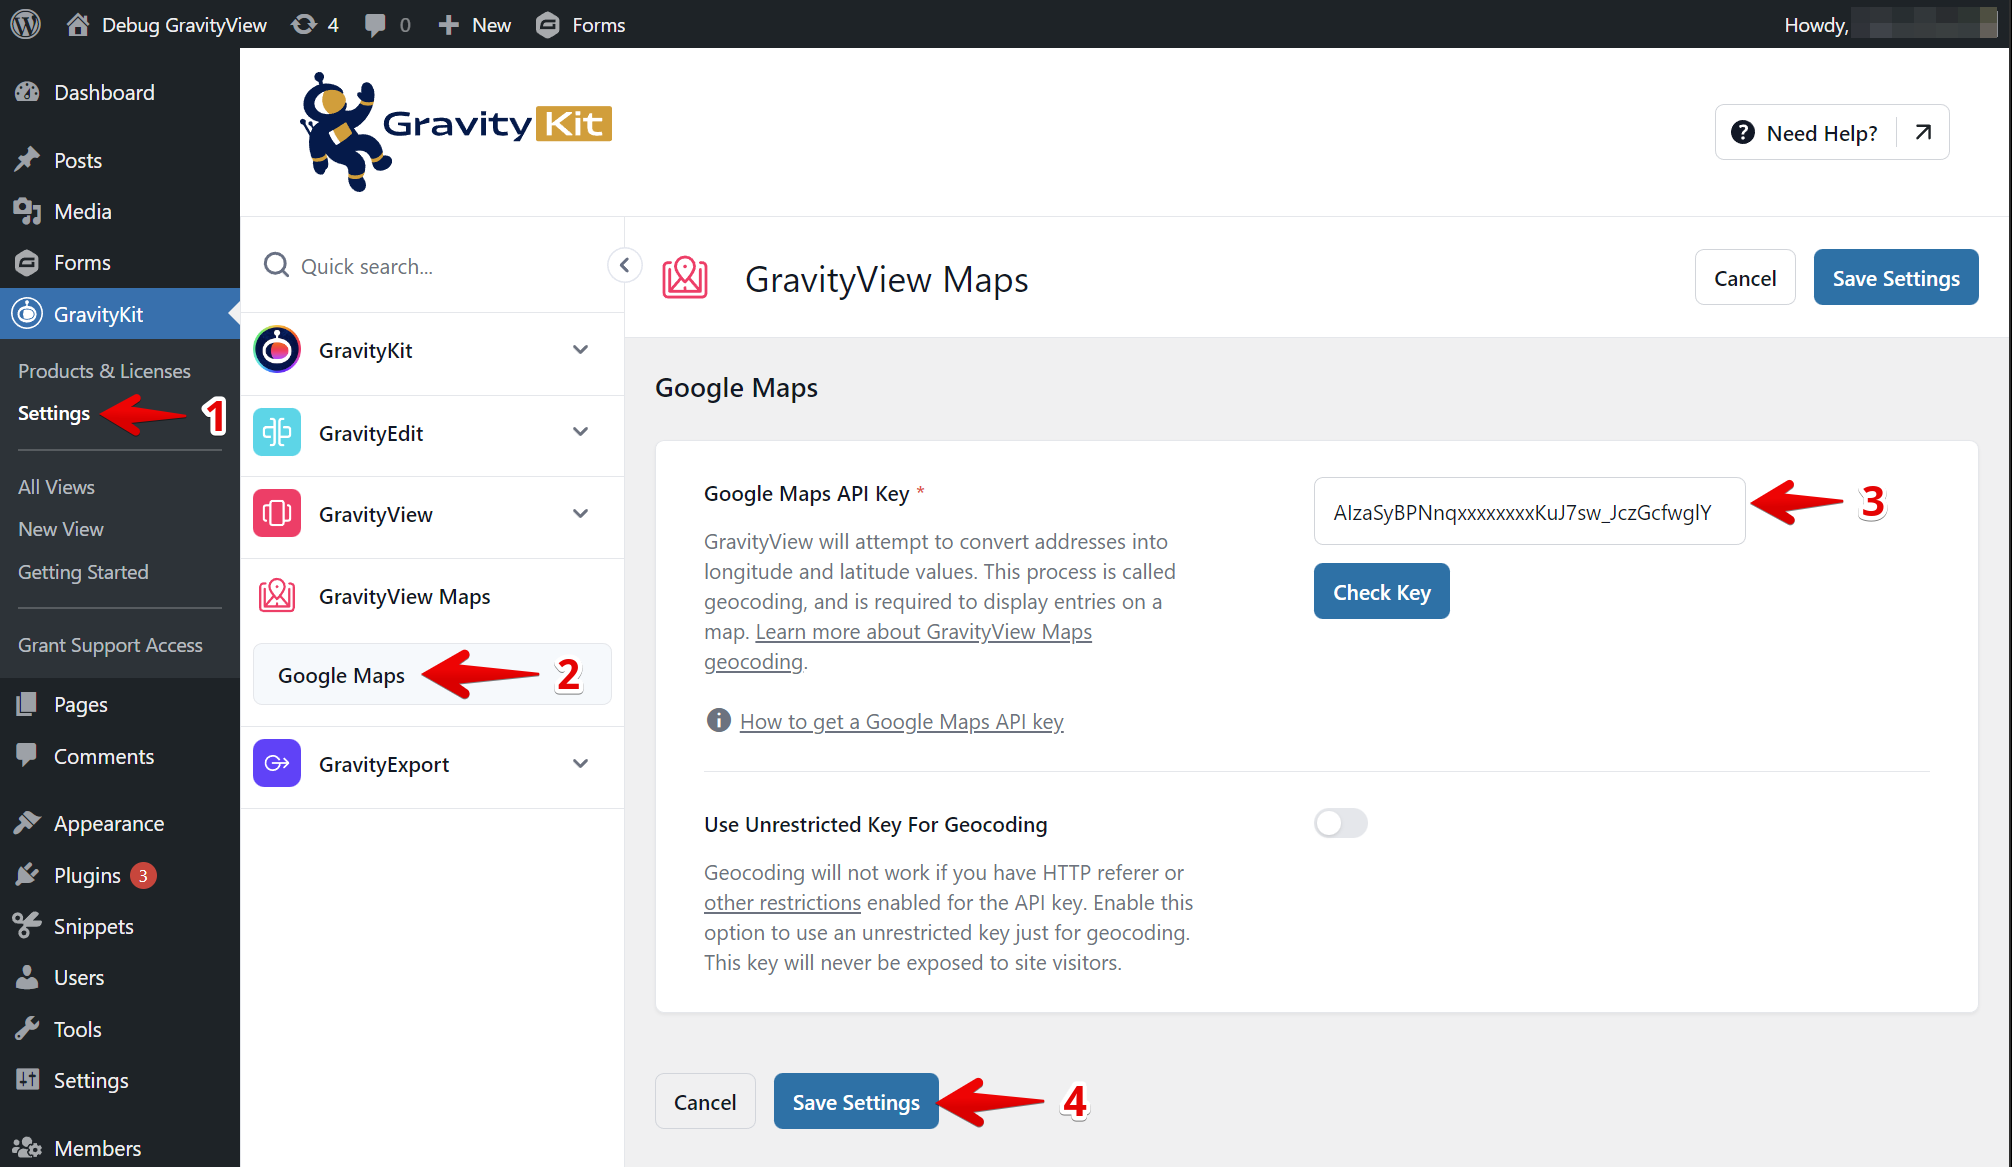This screenshot has height=1167, width=2012.
Task: Click the Dashboard gauge icon
Action: click(27, 92)
